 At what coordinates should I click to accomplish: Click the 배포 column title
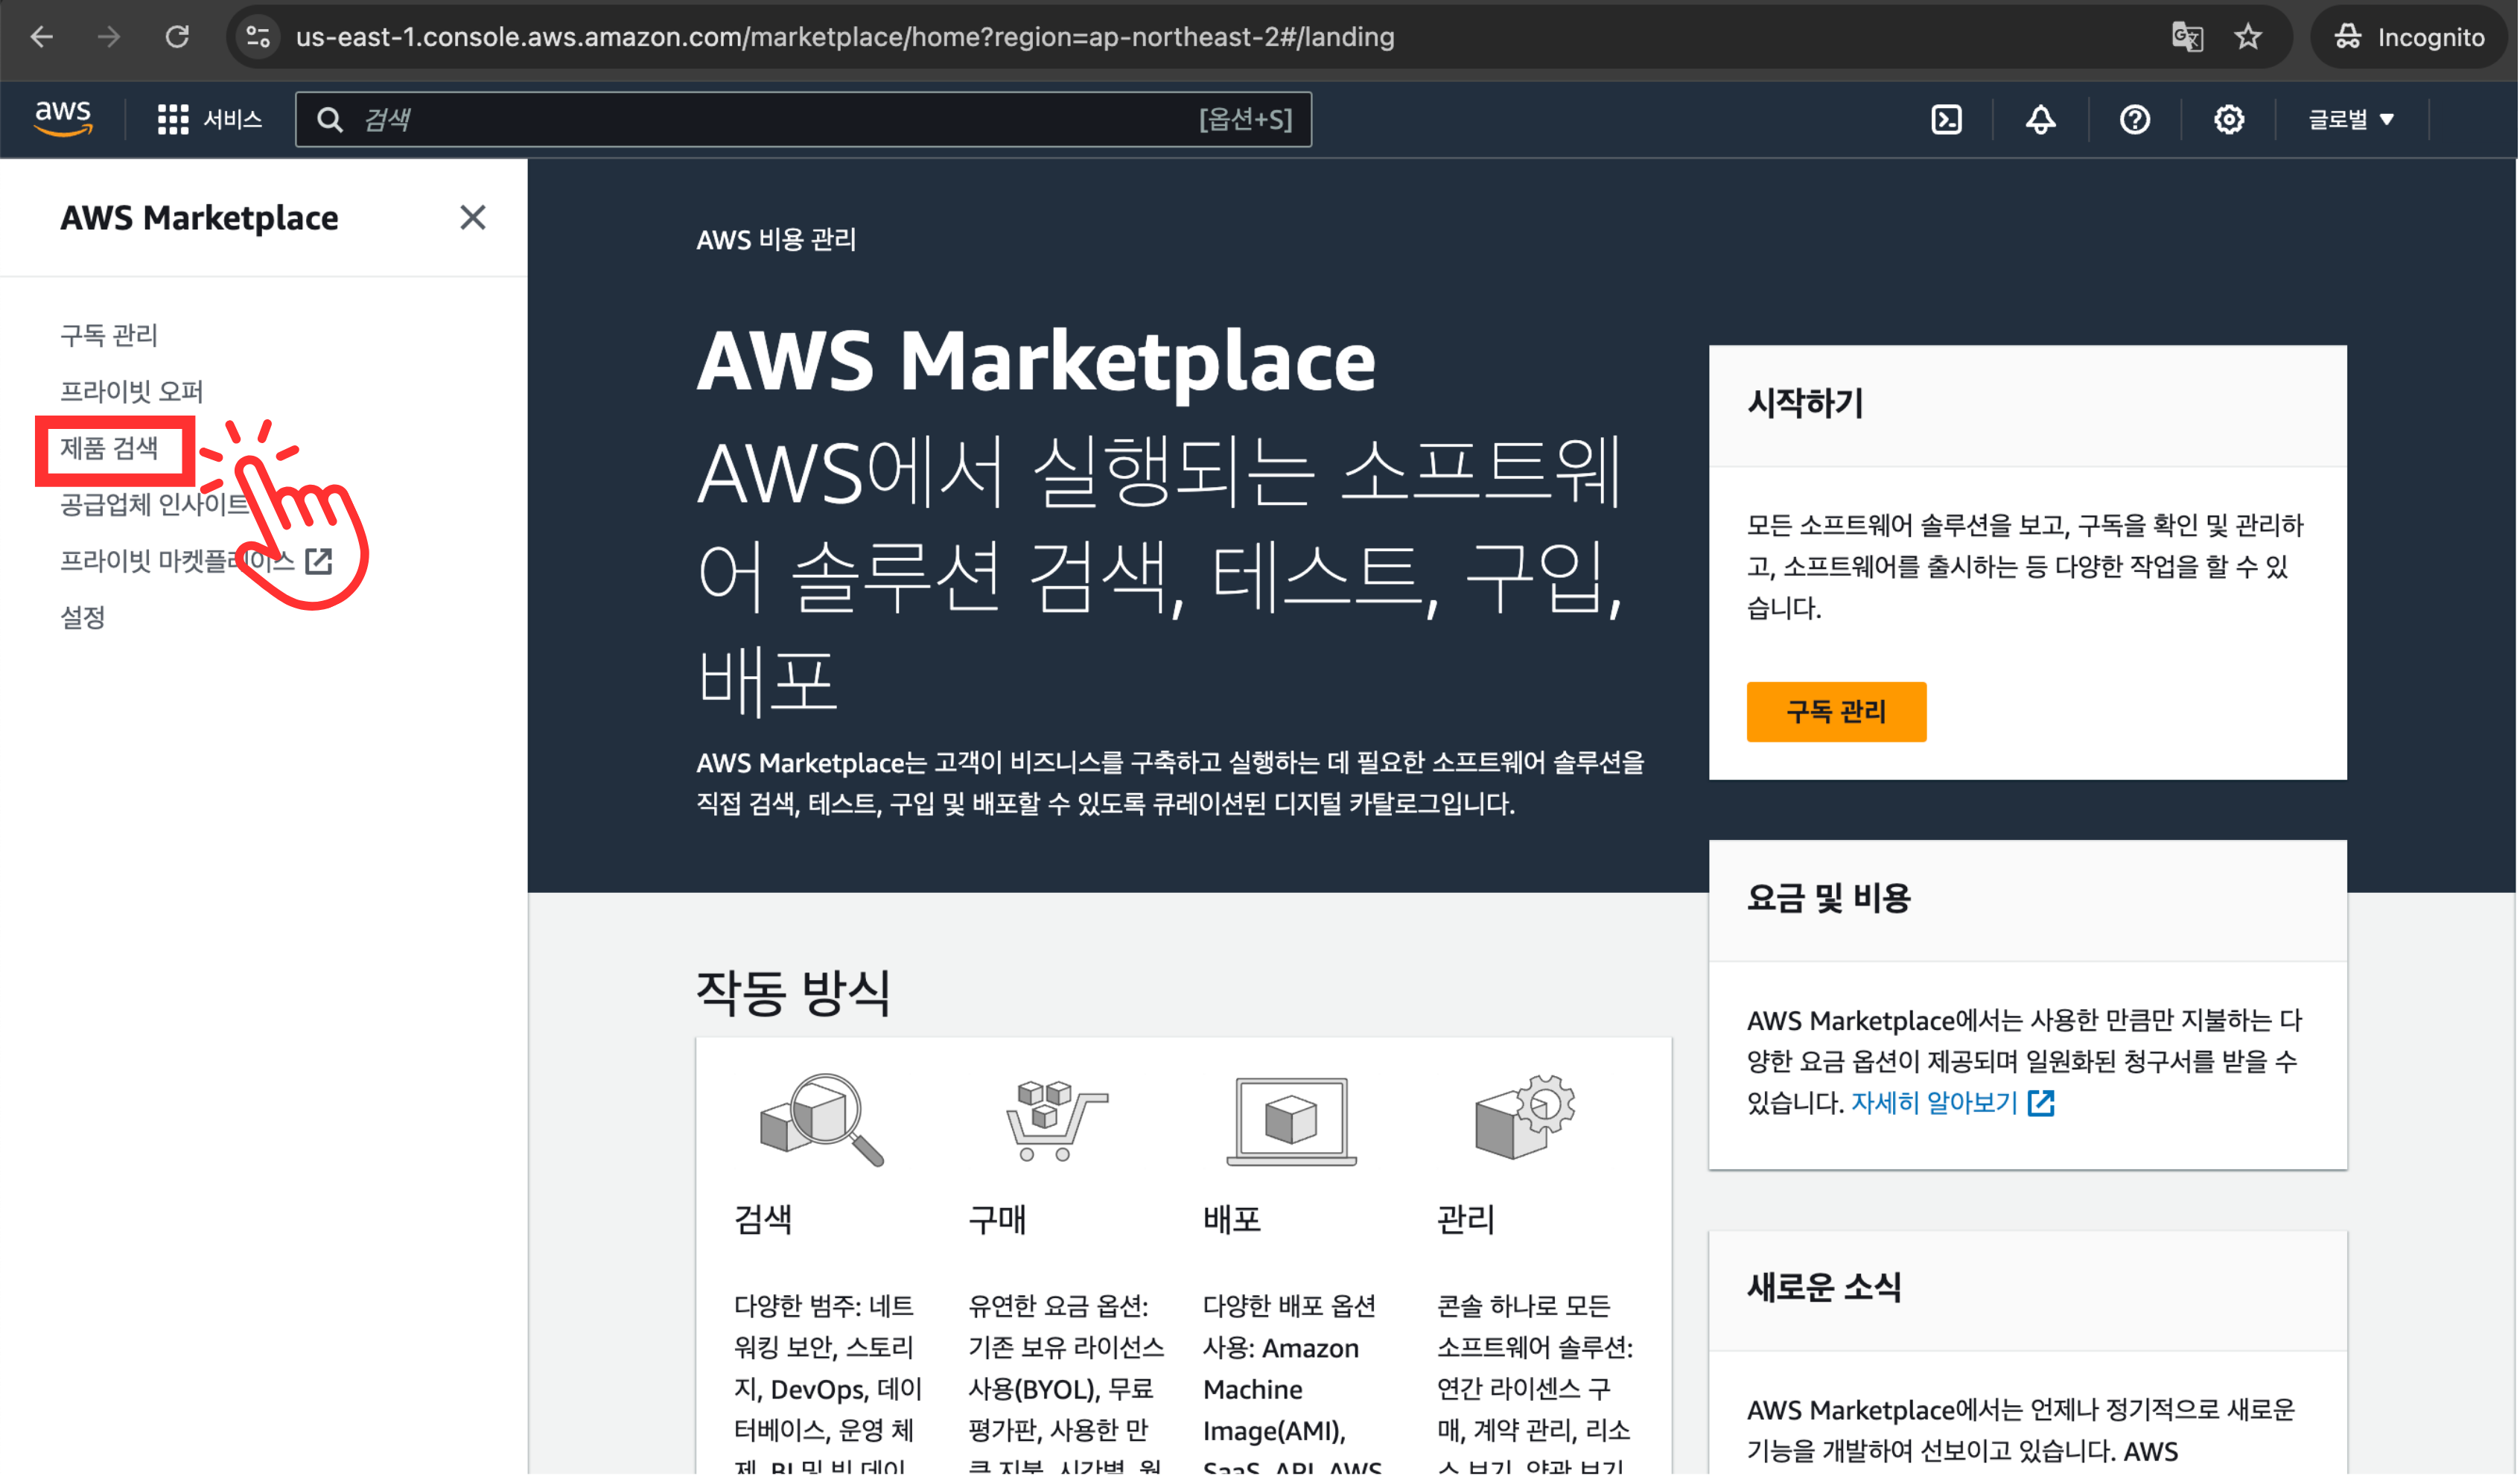click(1232, 1220)
